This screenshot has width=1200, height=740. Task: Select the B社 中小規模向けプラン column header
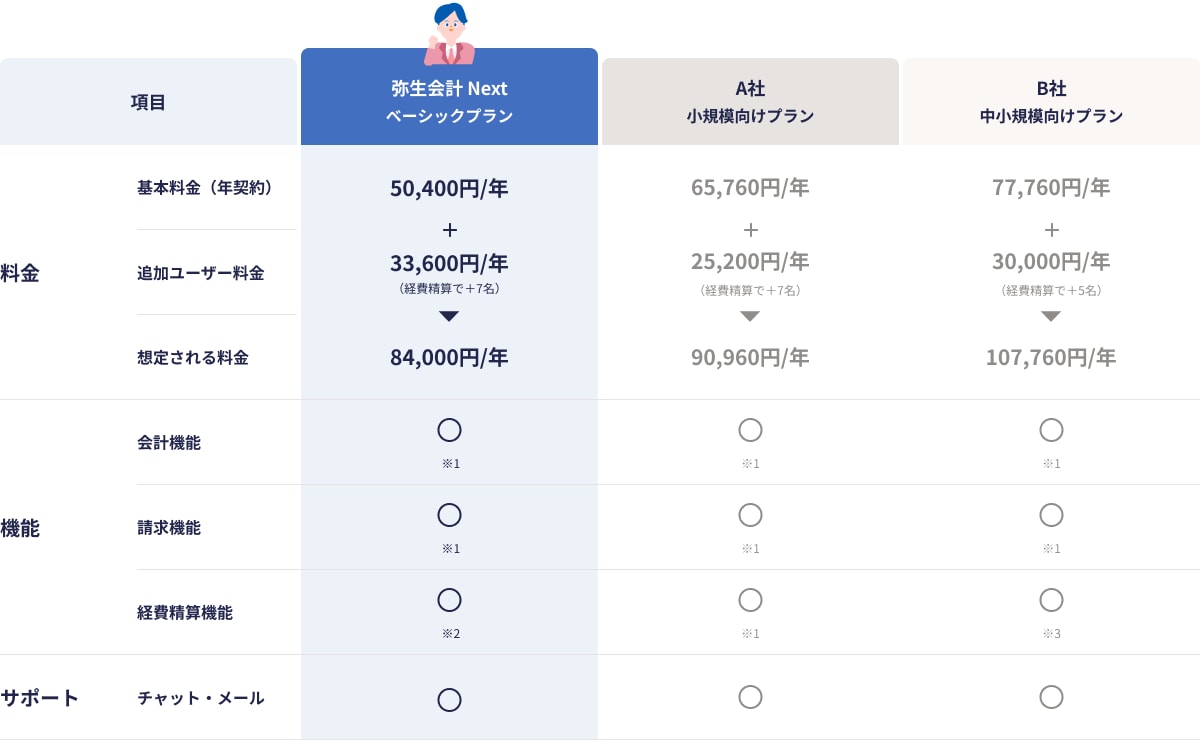point(1051,102)
